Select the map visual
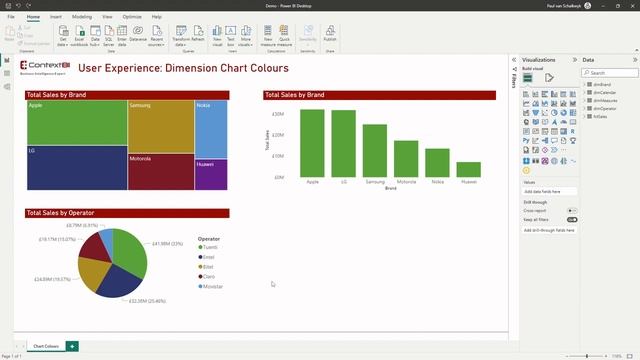The width and height of the screenshot is (640, 360). click(x=526, y=122)
